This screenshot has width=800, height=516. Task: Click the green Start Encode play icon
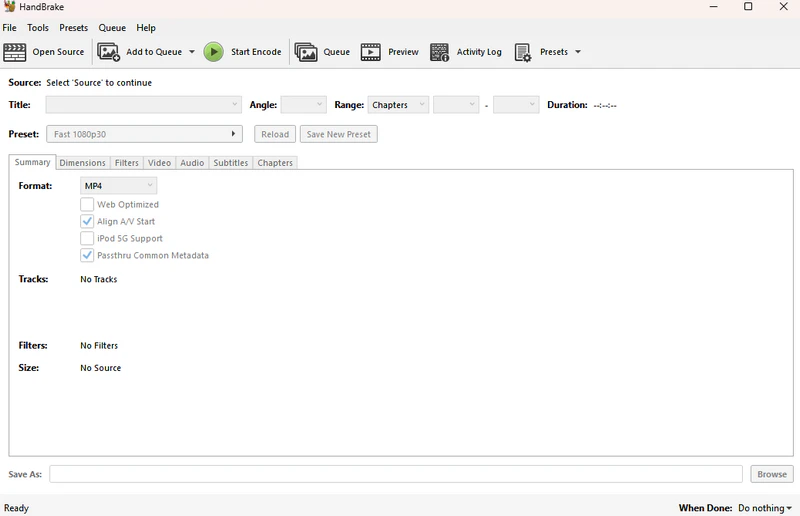click(x=213, y=52)
